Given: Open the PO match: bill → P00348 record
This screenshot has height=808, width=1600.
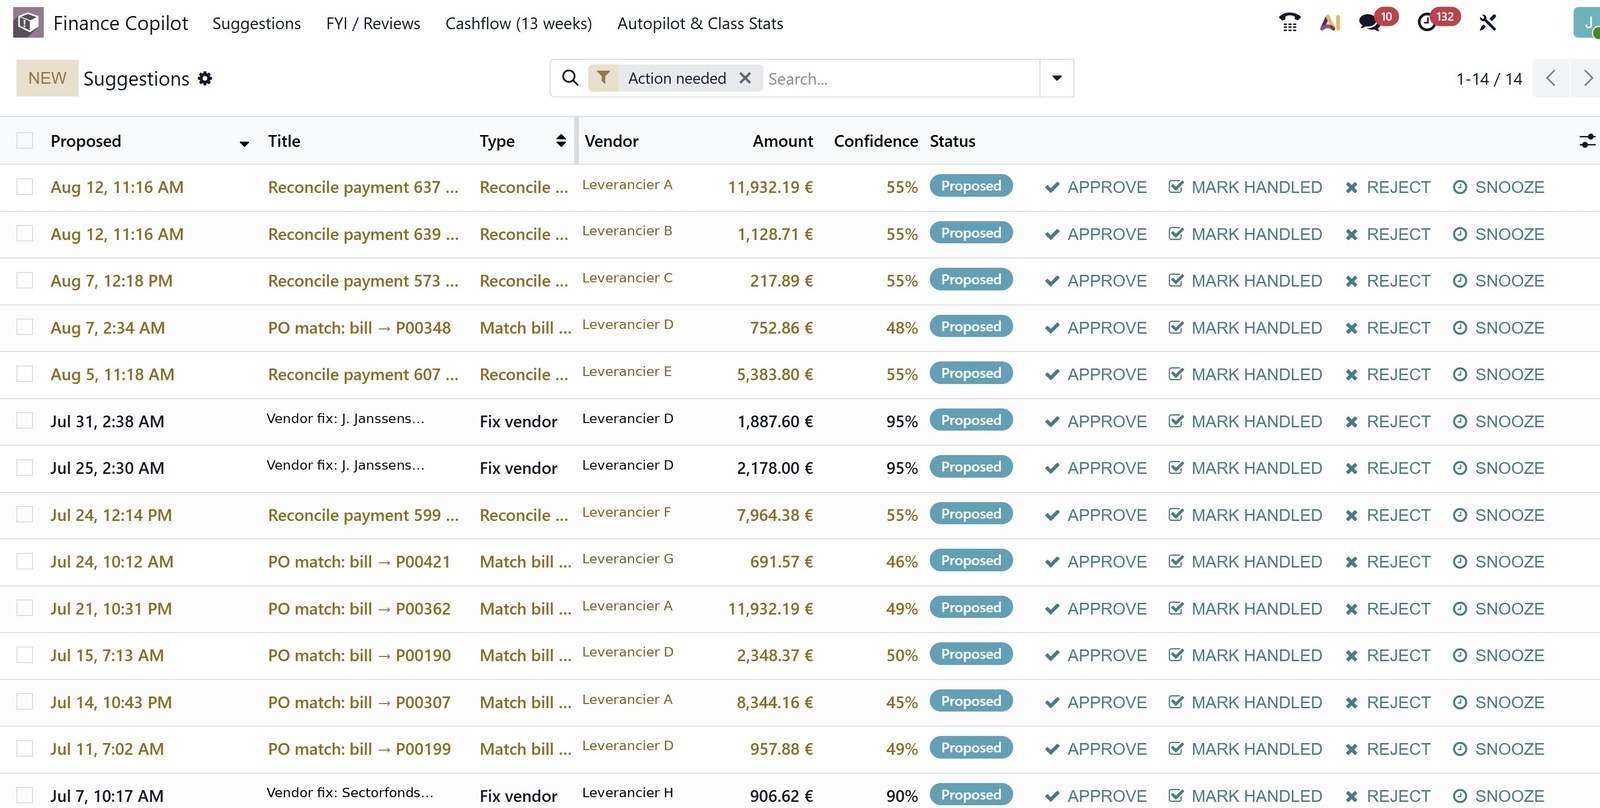Looking at the screenshot, I should click(360, 328).
